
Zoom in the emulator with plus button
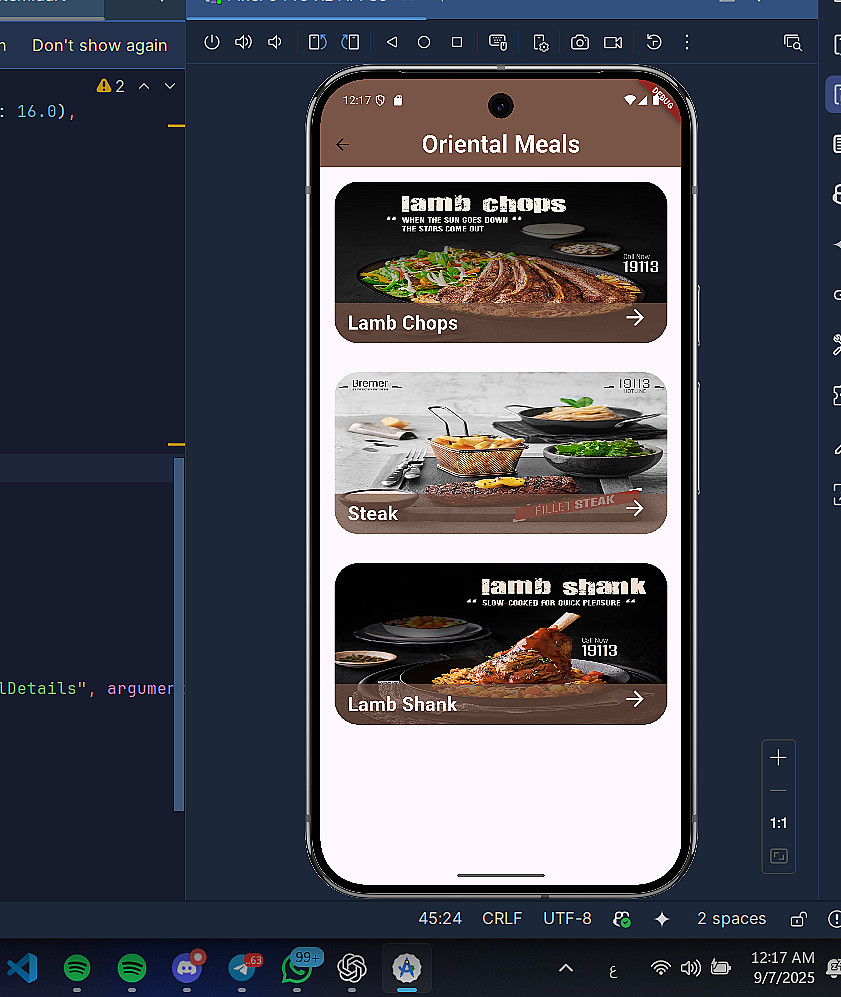click(x=778, y=757)
